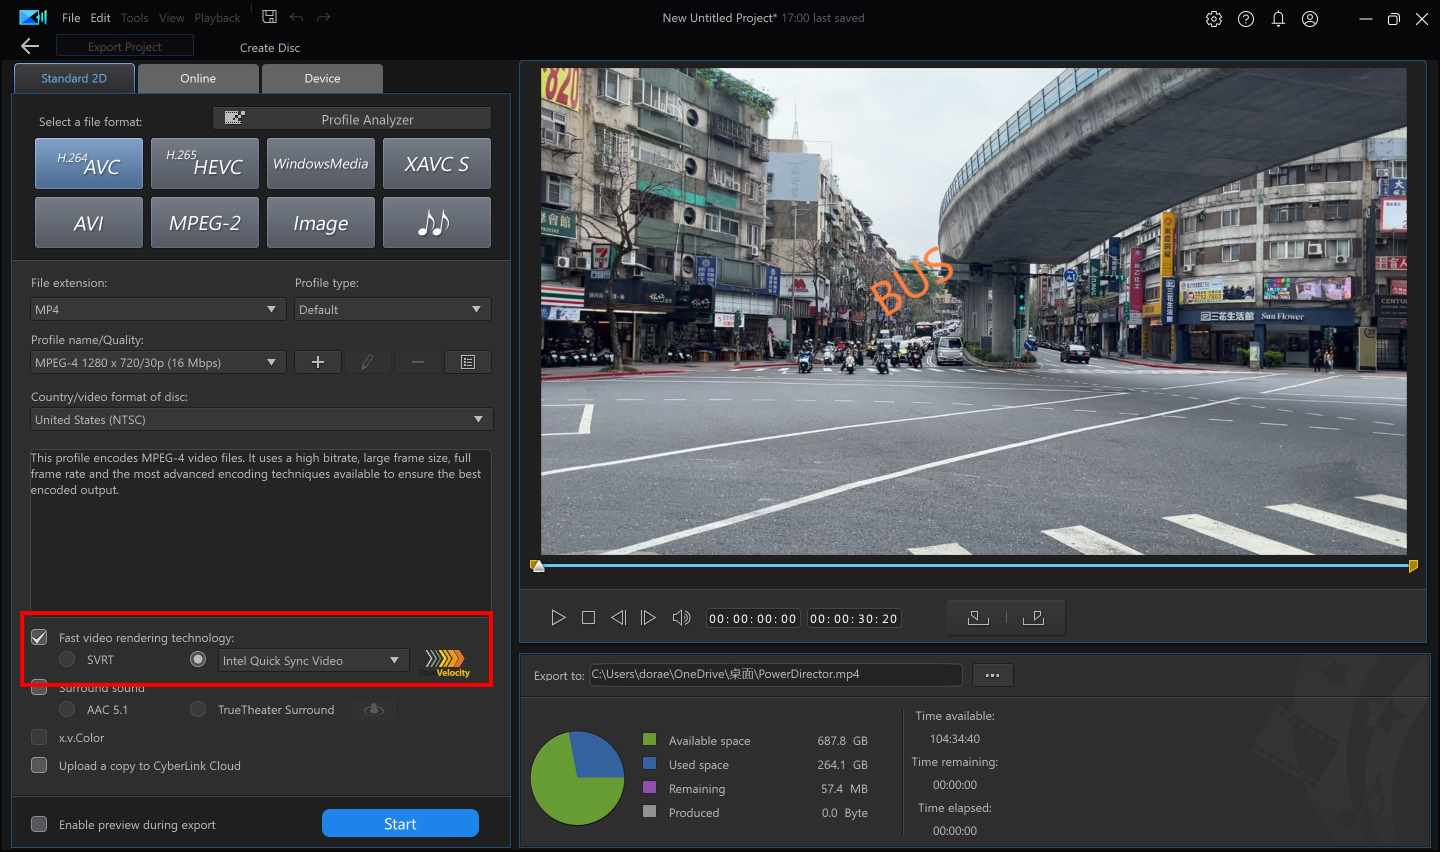Undo using the toolbar arrow
Viewport: 1440px width, 852px height.
[296, 17]
